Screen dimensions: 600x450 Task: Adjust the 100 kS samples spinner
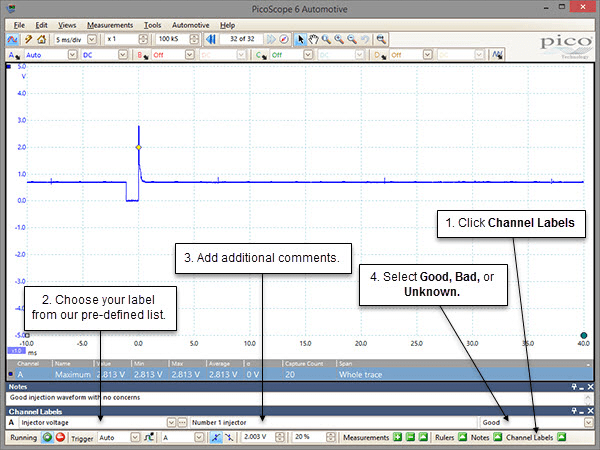tap(194, 39)
